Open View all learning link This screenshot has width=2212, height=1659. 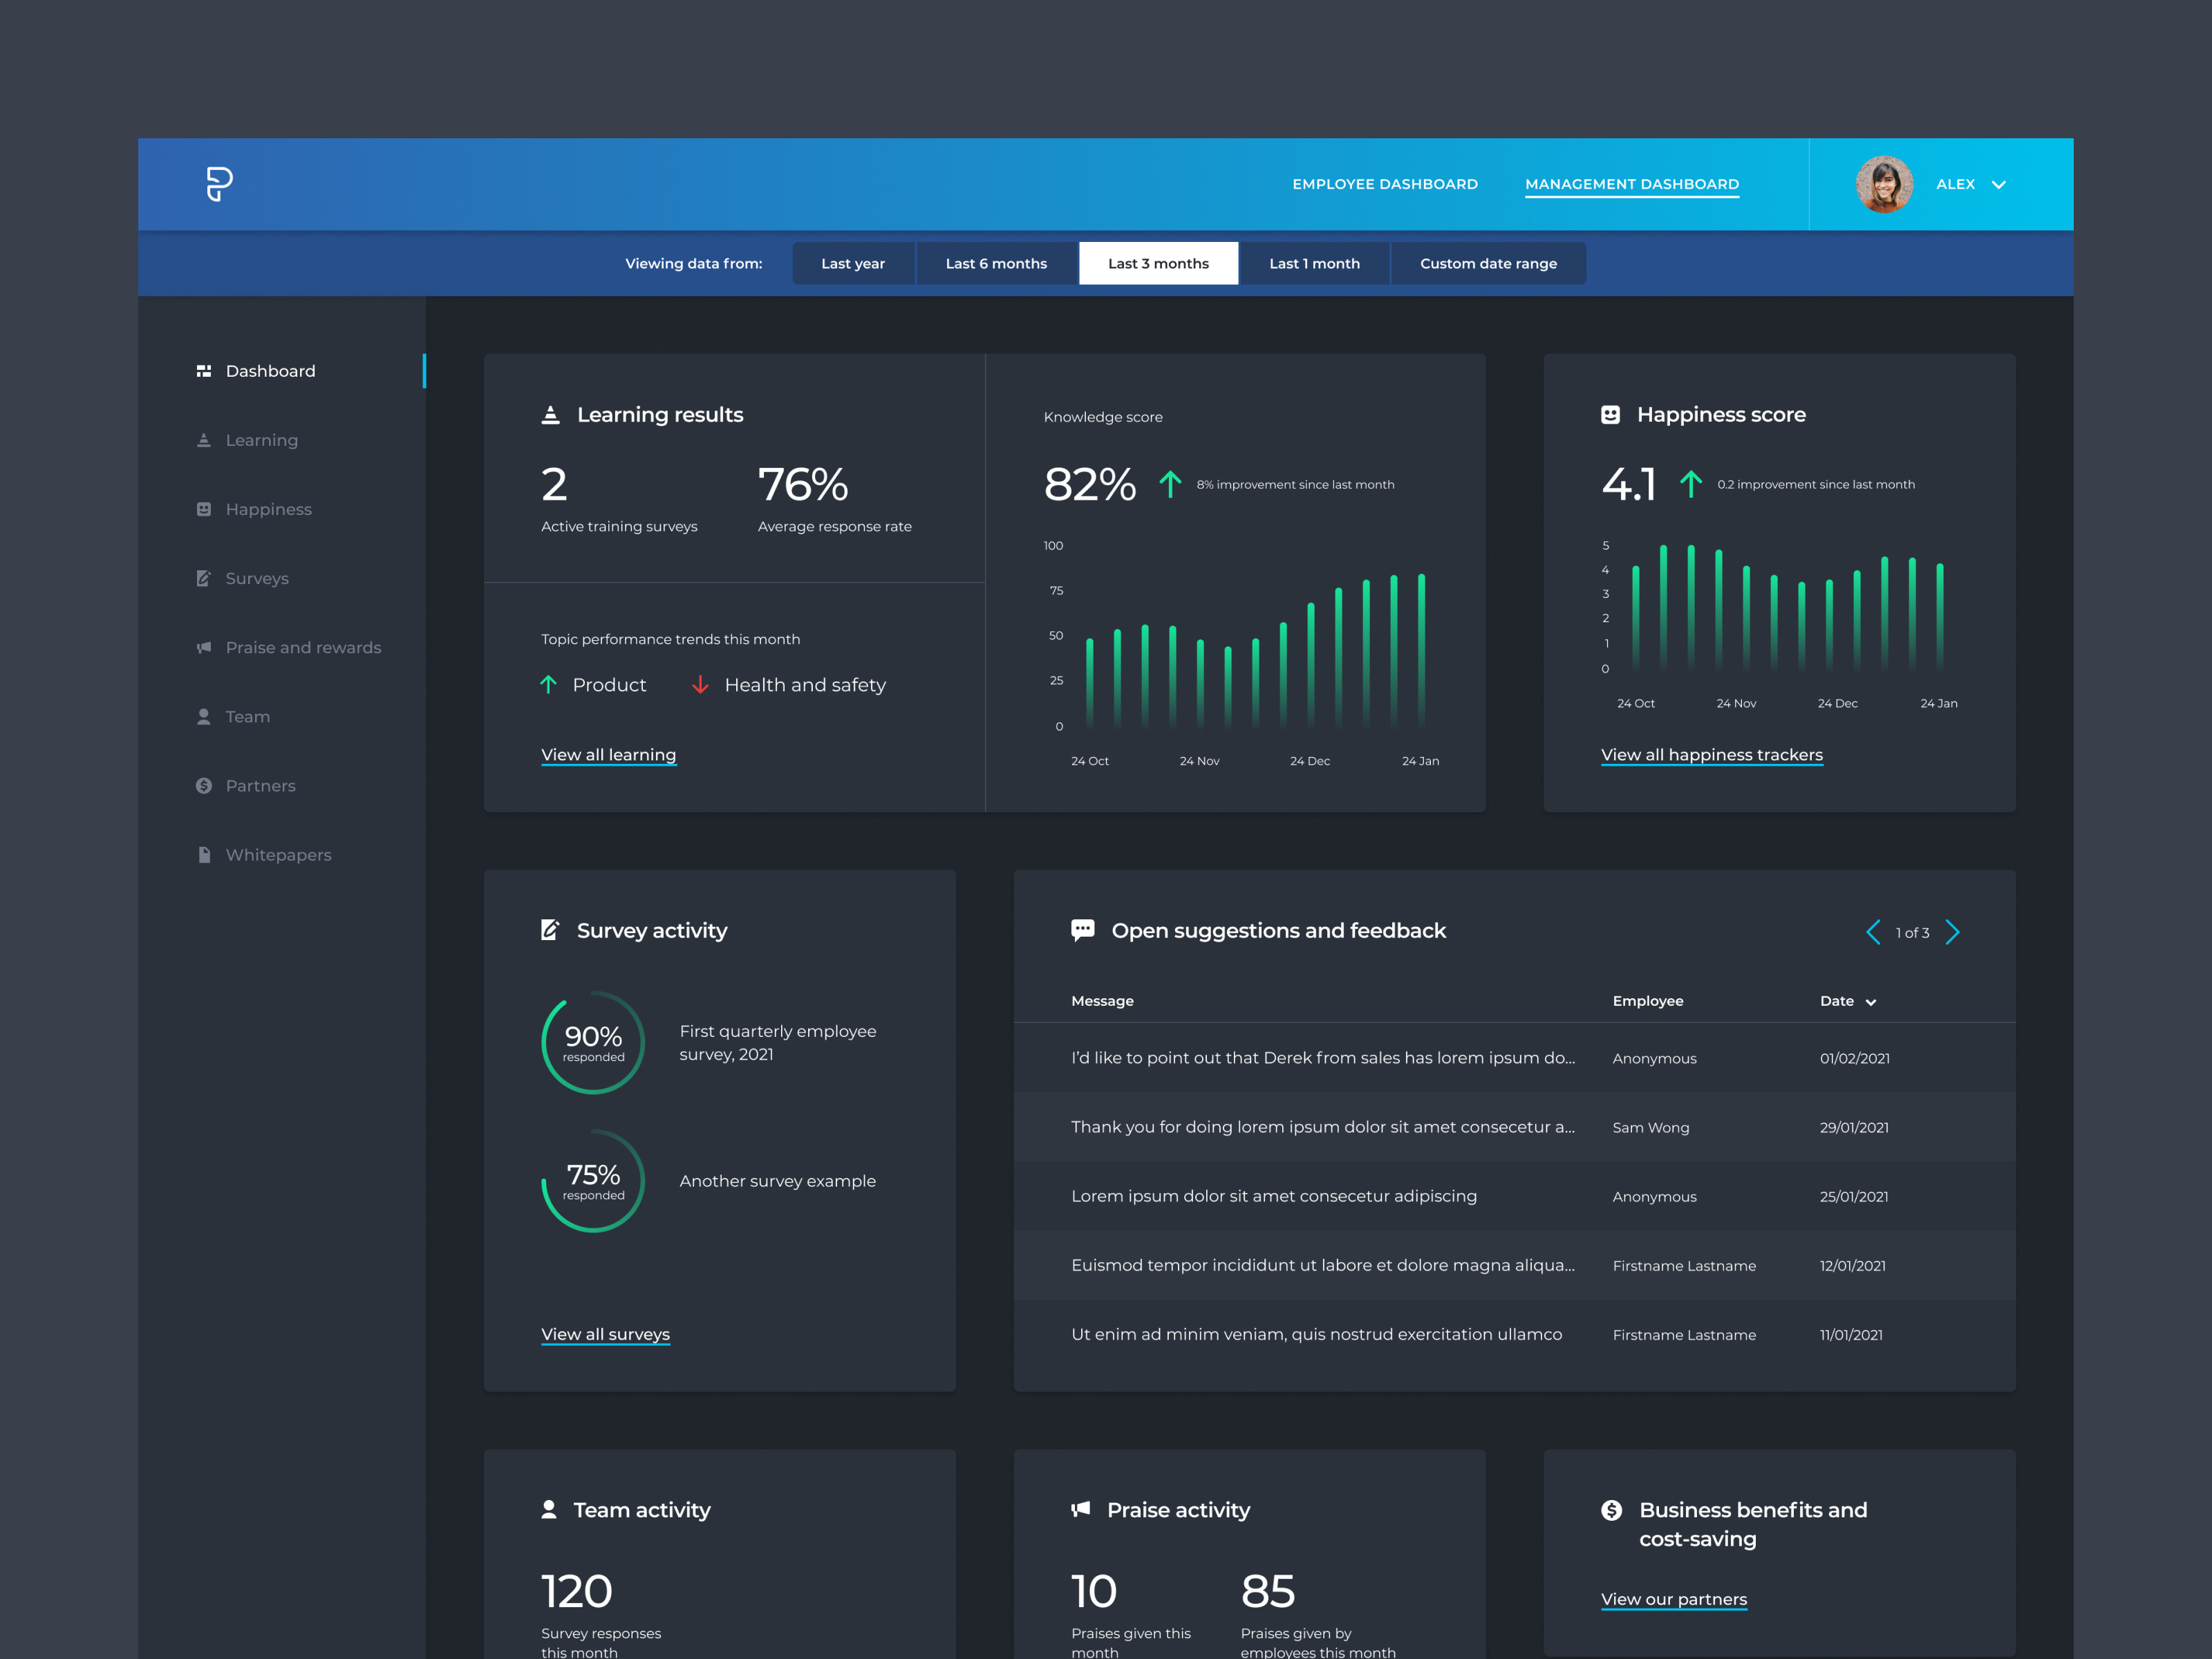pos(608,755)
